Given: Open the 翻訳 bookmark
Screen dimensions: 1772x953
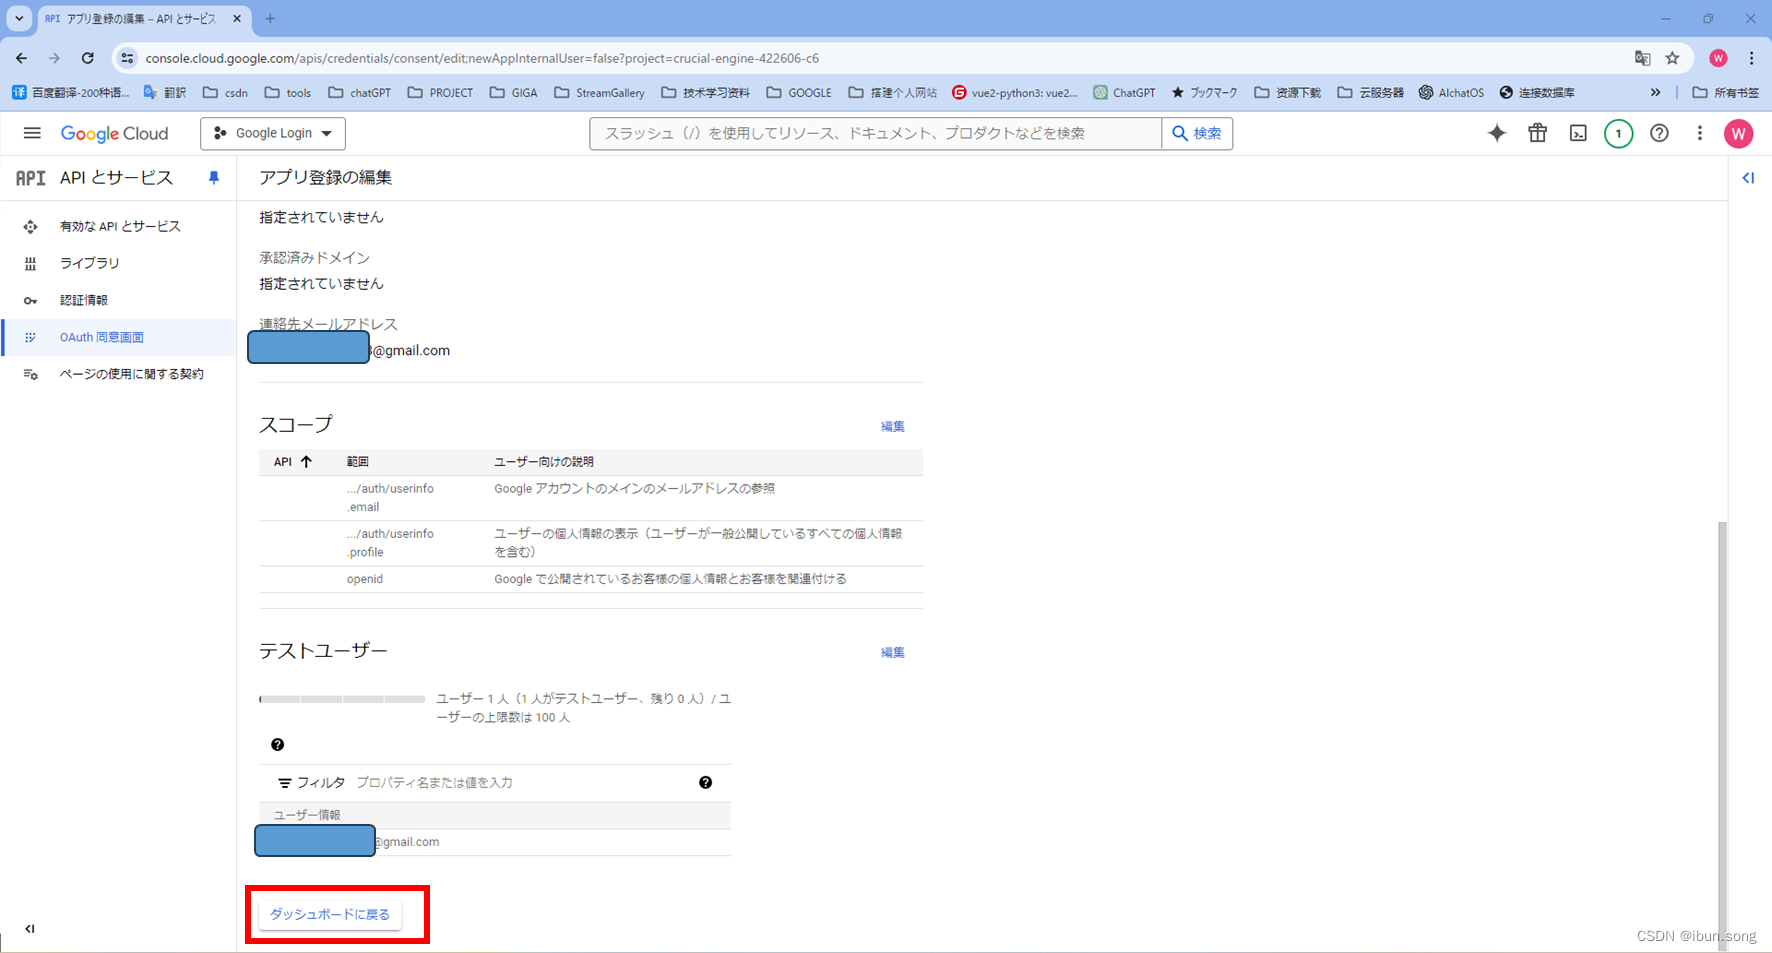Looking at the screenshot, I should point(165,93).
